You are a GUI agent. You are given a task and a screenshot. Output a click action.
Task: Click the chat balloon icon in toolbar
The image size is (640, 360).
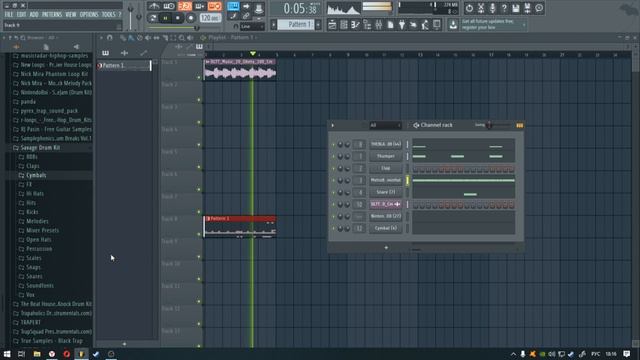pyautogui.click(x=539, y=8)
